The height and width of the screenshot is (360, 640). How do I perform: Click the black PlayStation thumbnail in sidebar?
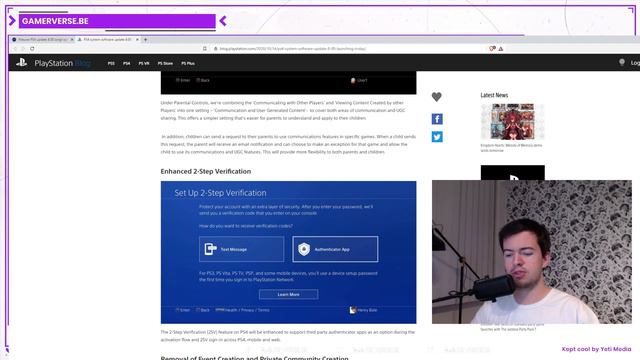512,173
